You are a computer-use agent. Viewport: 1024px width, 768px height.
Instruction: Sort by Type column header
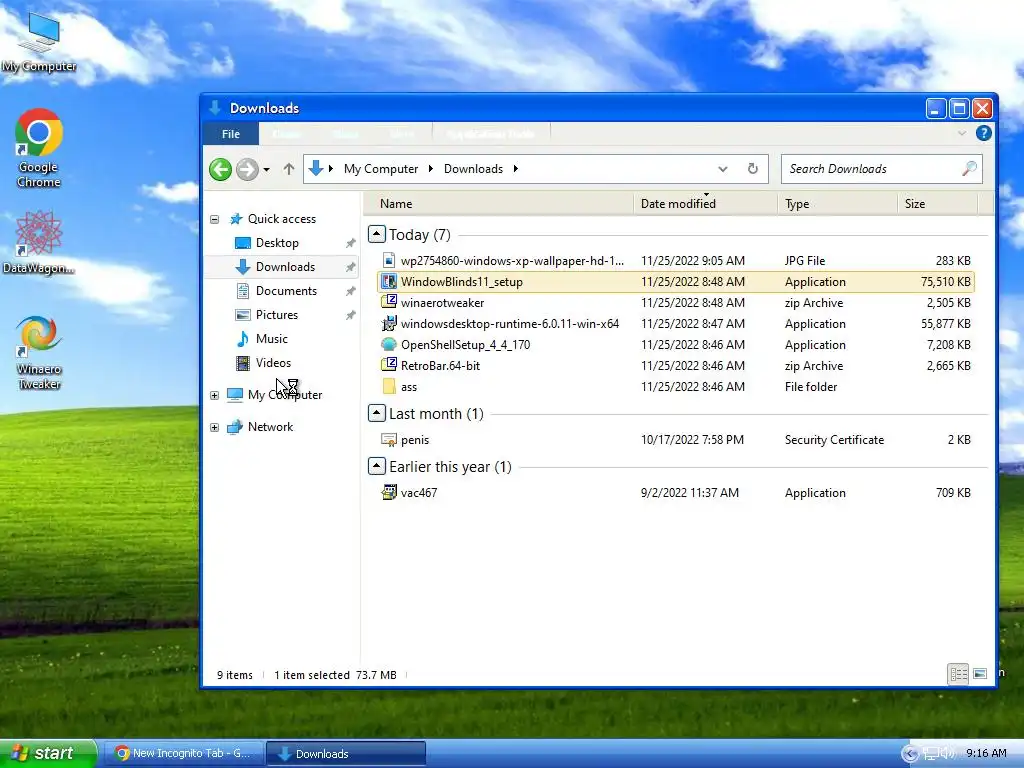point(837,204)
